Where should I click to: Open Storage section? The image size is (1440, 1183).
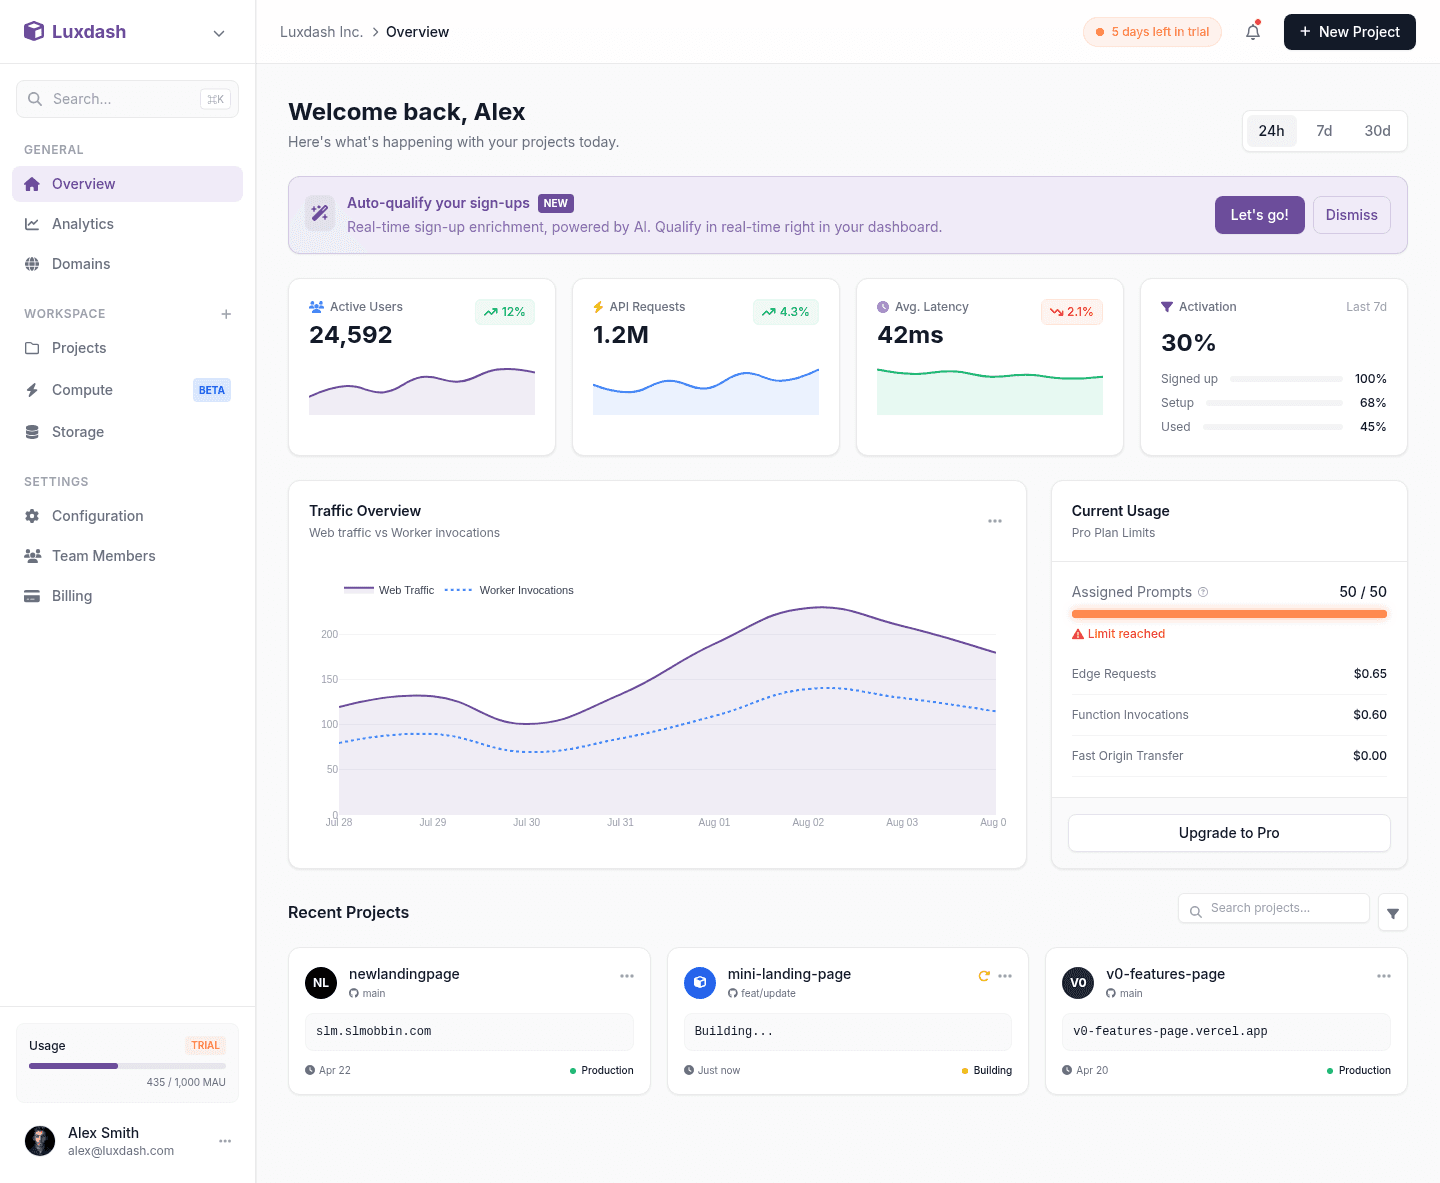(127, 432)
